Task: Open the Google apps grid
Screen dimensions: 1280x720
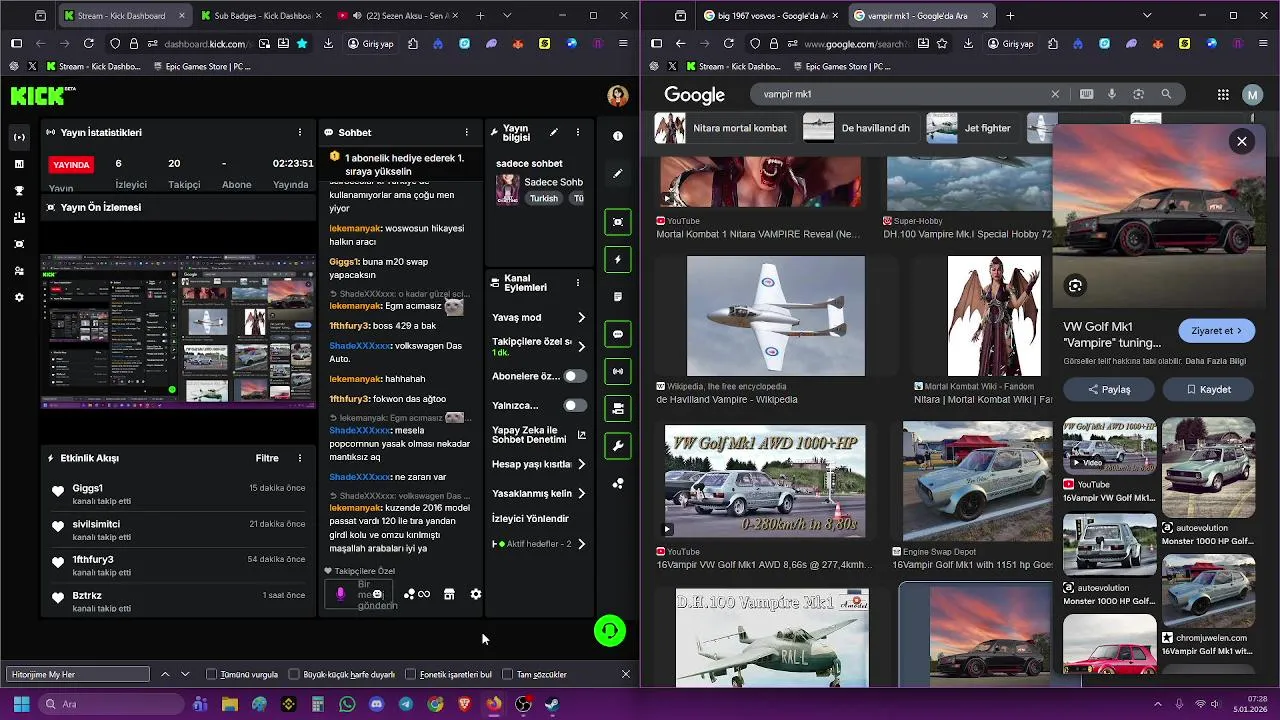Action: [1223, 94]
